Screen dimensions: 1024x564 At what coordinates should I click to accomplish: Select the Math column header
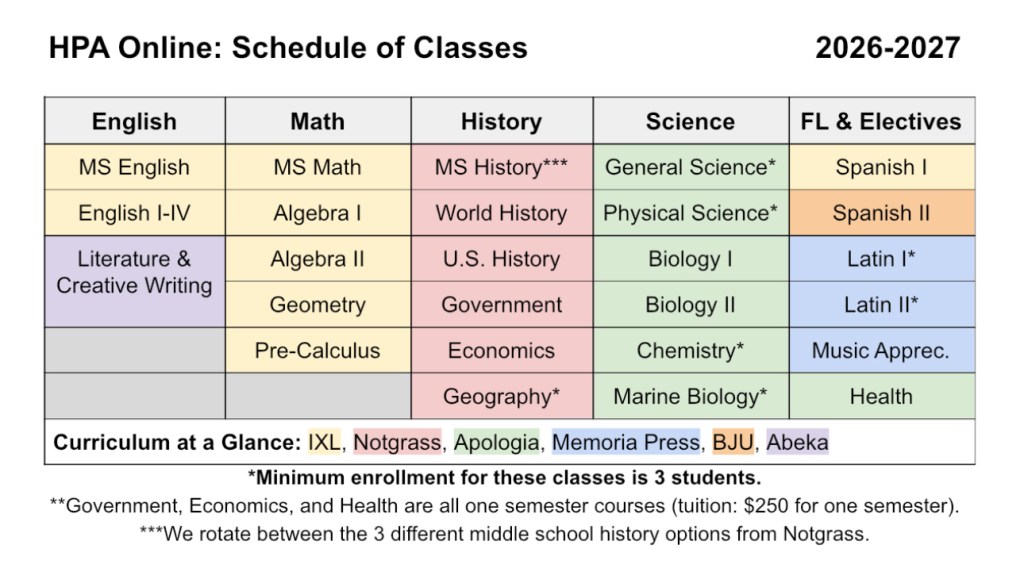click(x=317, y=122)
